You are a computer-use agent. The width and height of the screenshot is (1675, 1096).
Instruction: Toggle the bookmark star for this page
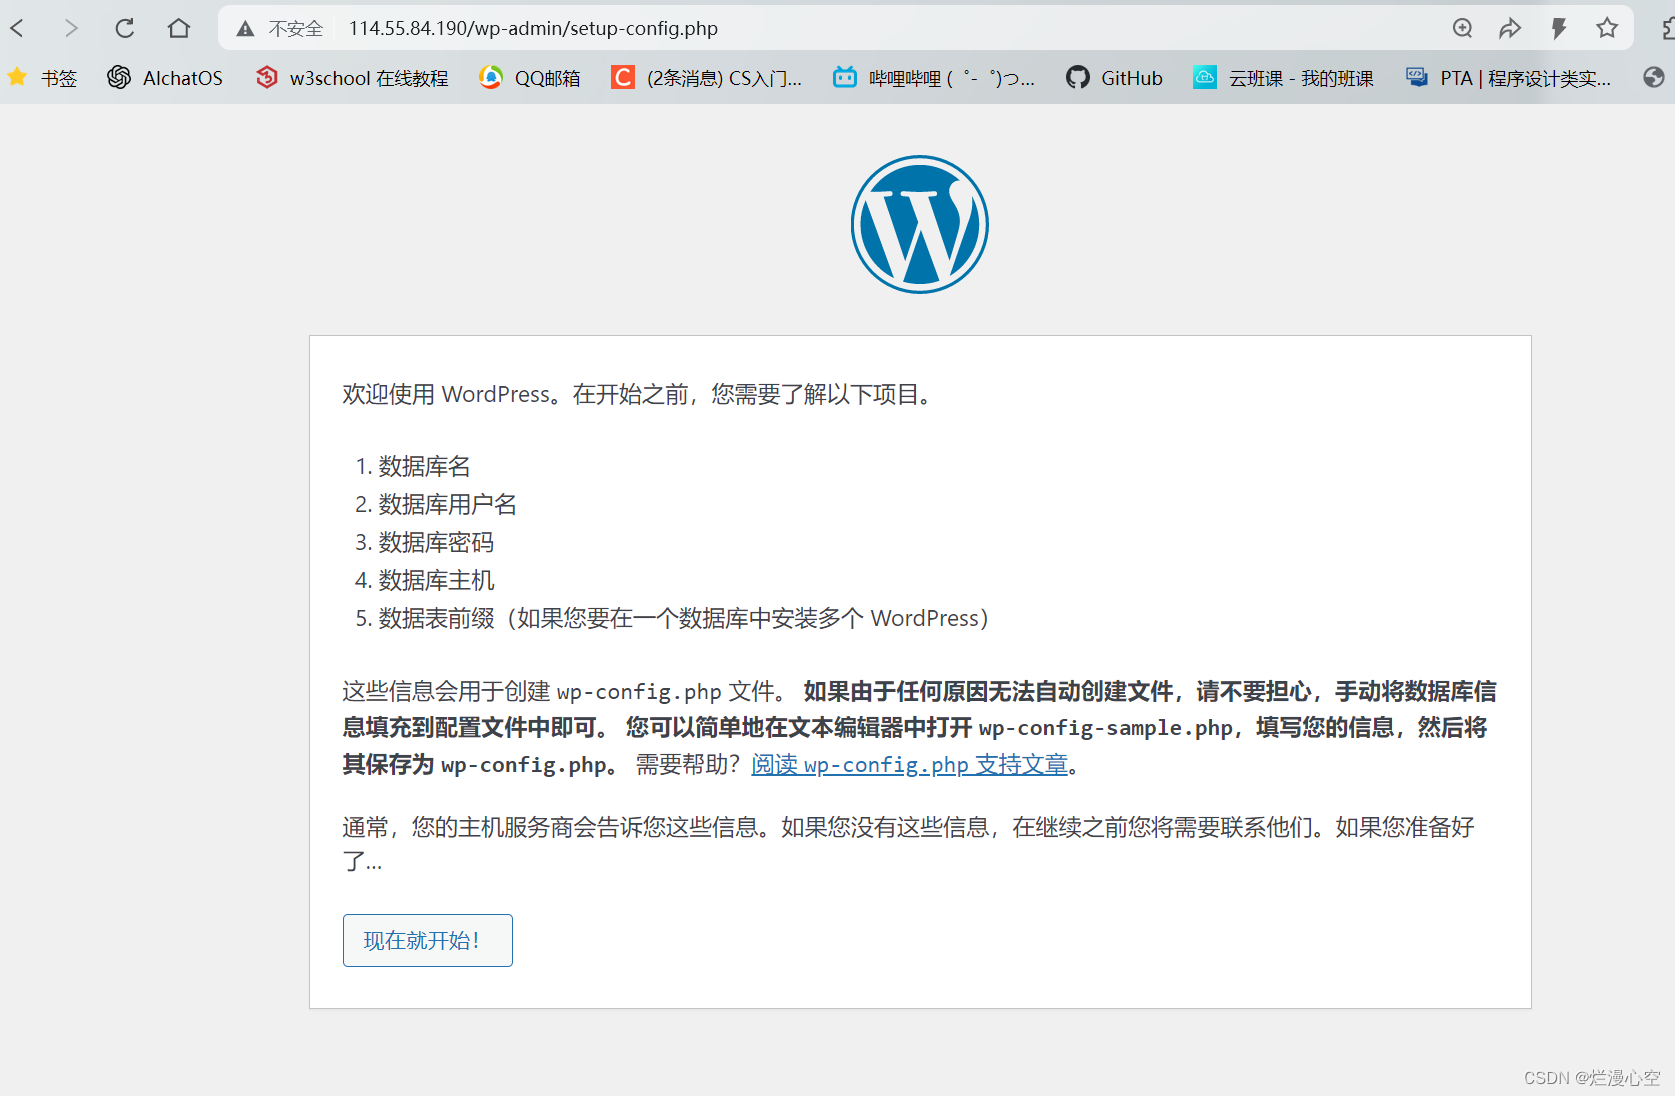click(1607, 28)
